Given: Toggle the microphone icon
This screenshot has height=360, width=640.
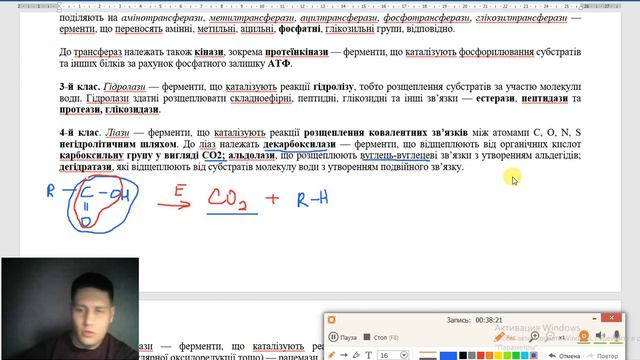Looking at the screenshot, I should [x=617, y=336].
